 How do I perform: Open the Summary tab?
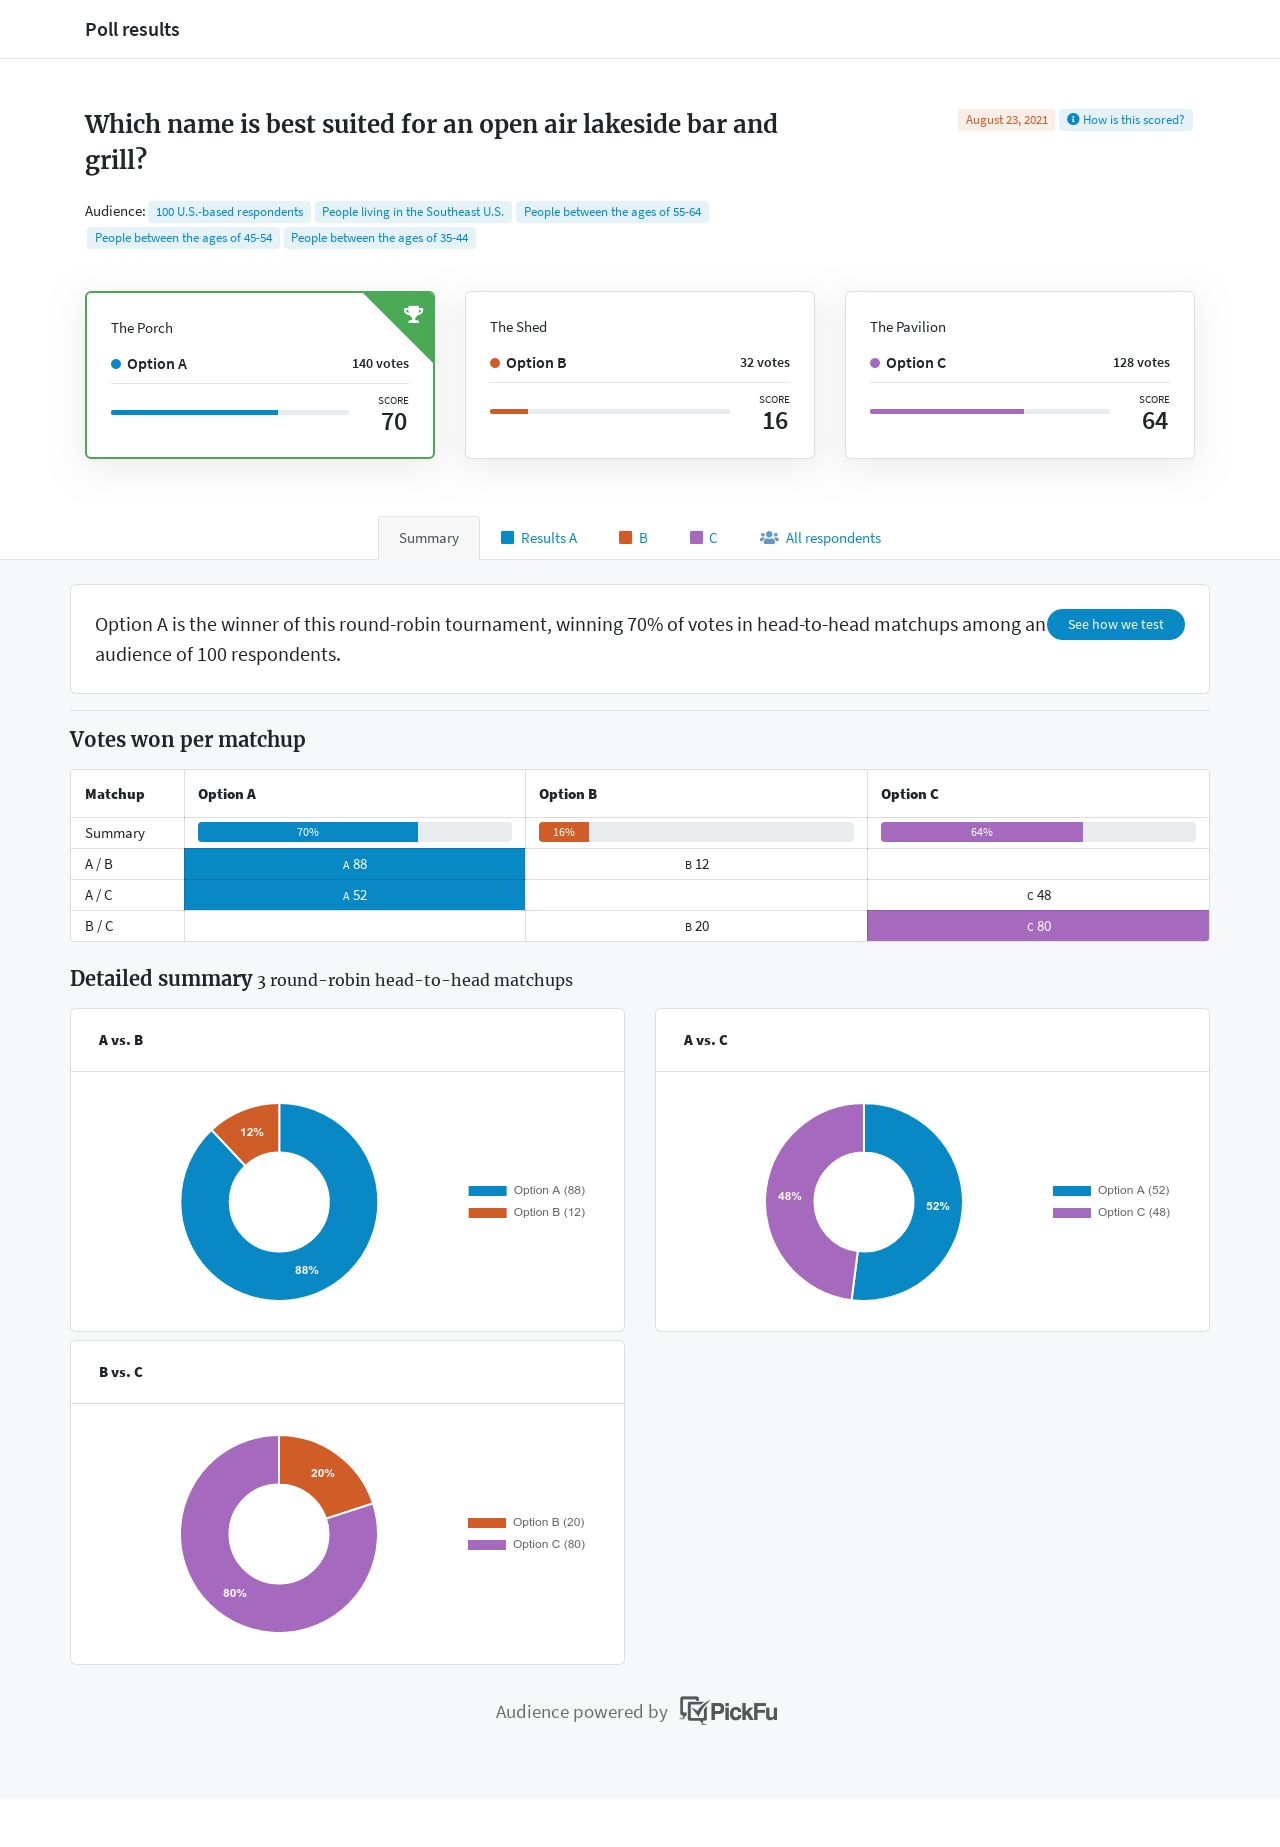[429, 538]
